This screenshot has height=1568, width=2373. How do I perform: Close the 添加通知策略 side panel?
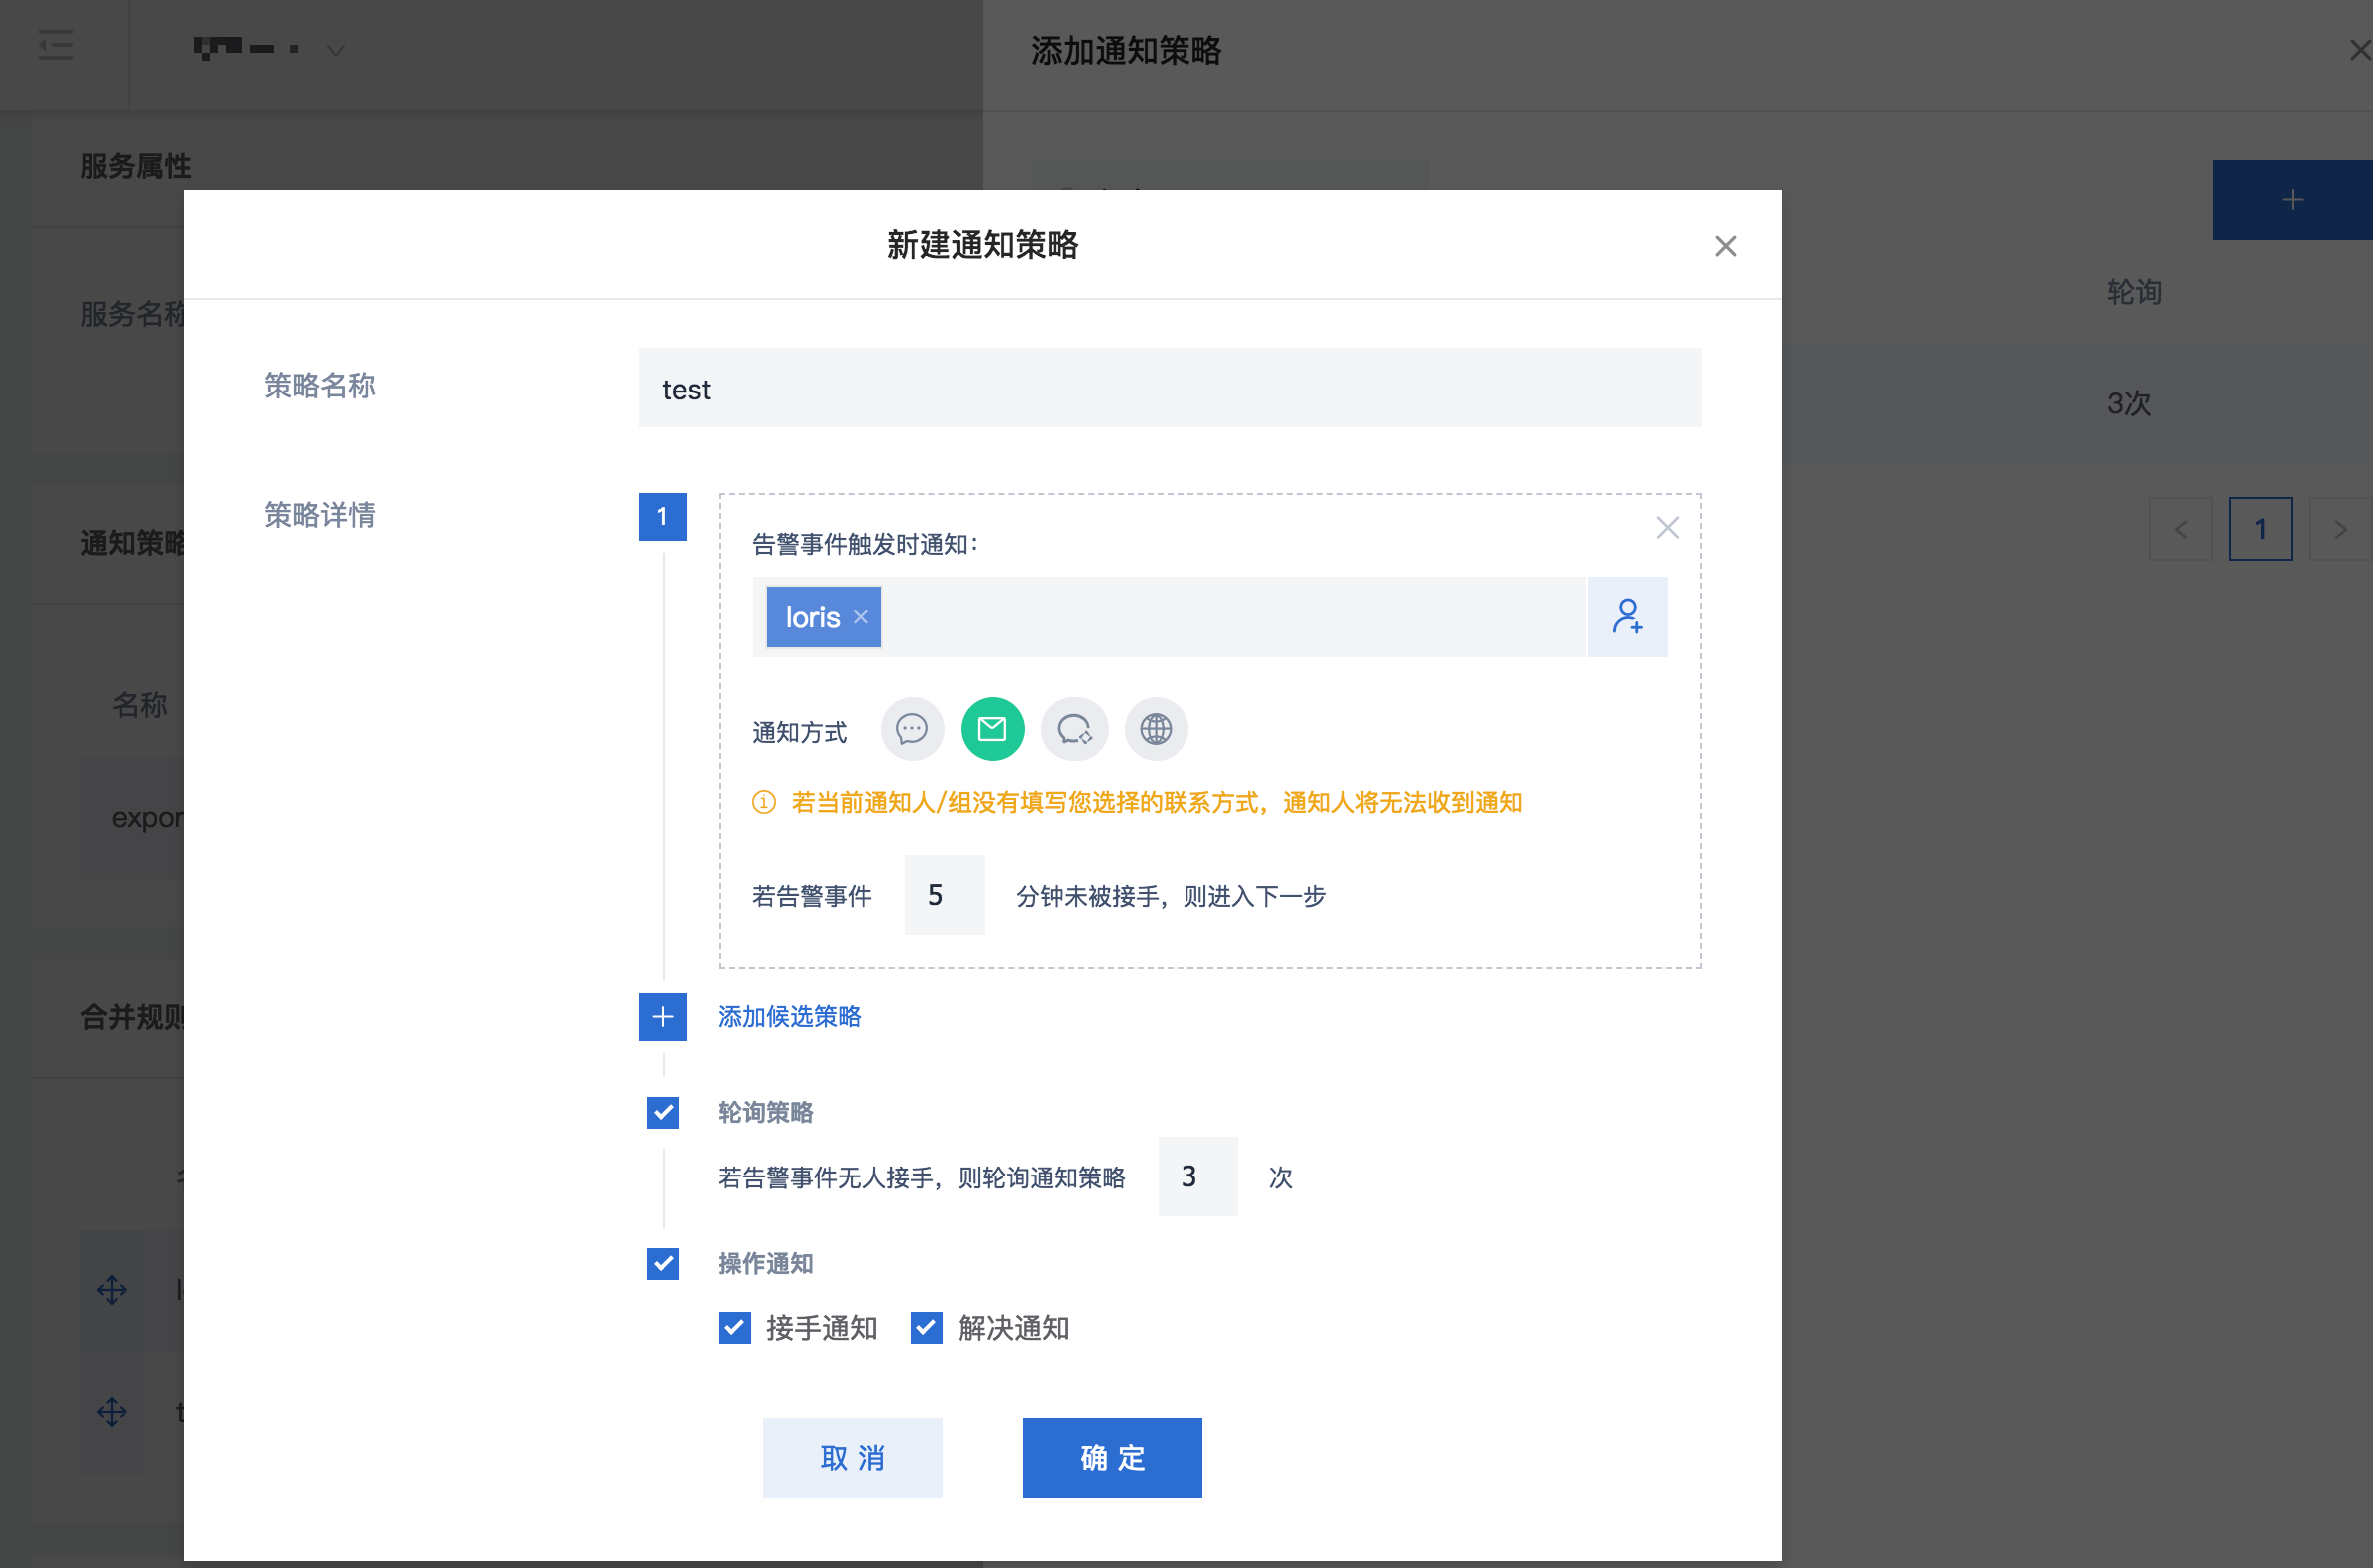[x=2359, y=50]
